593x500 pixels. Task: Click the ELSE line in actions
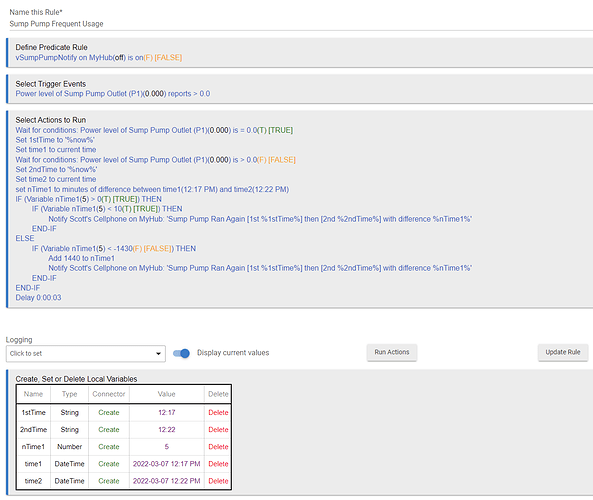[x=25, y=238]
